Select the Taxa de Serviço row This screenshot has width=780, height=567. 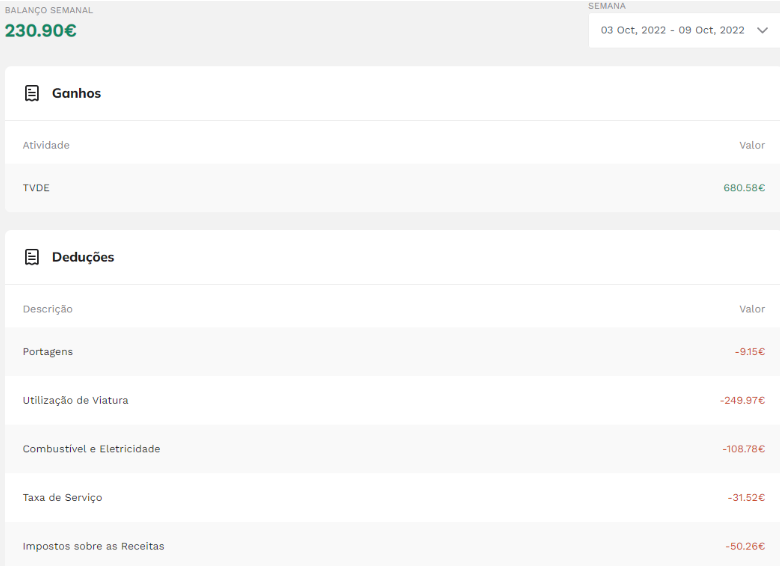point(62,497)
